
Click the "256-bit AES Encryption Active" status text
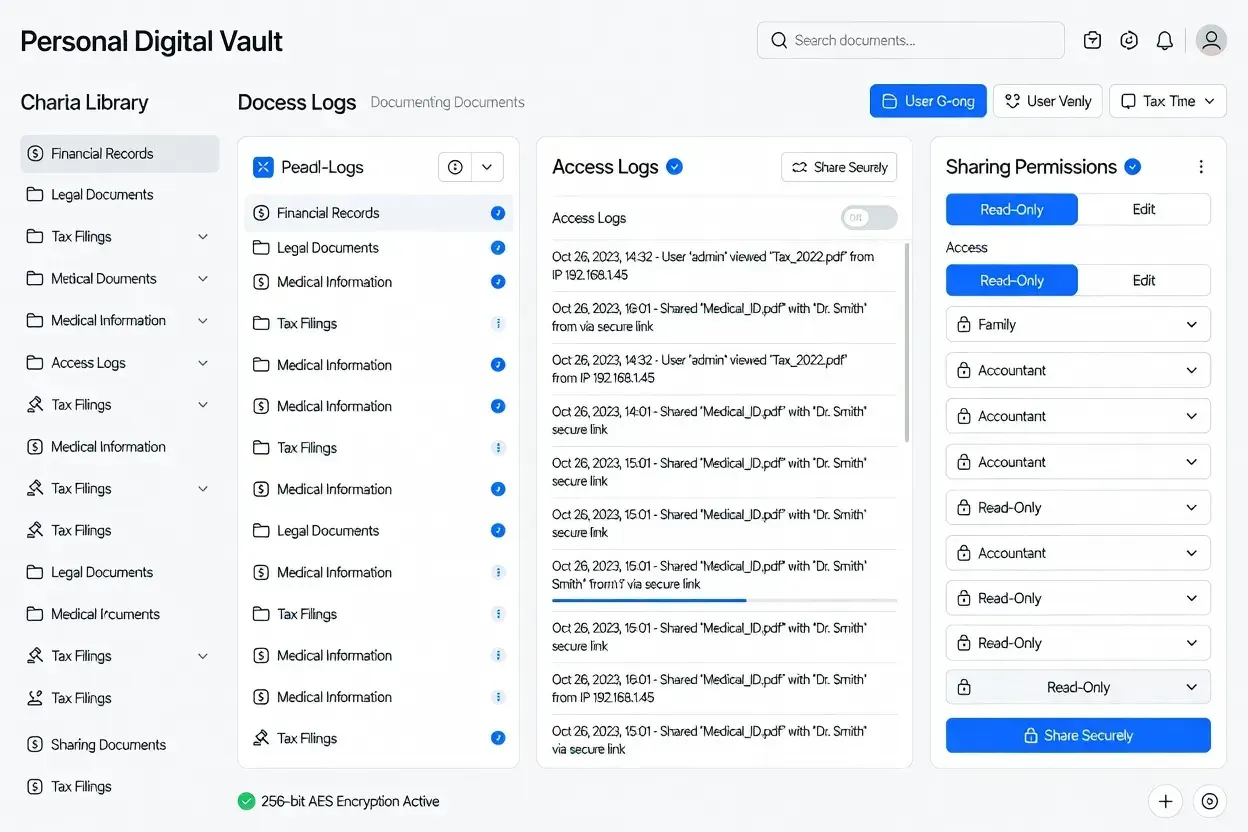[x=350, y=801]
